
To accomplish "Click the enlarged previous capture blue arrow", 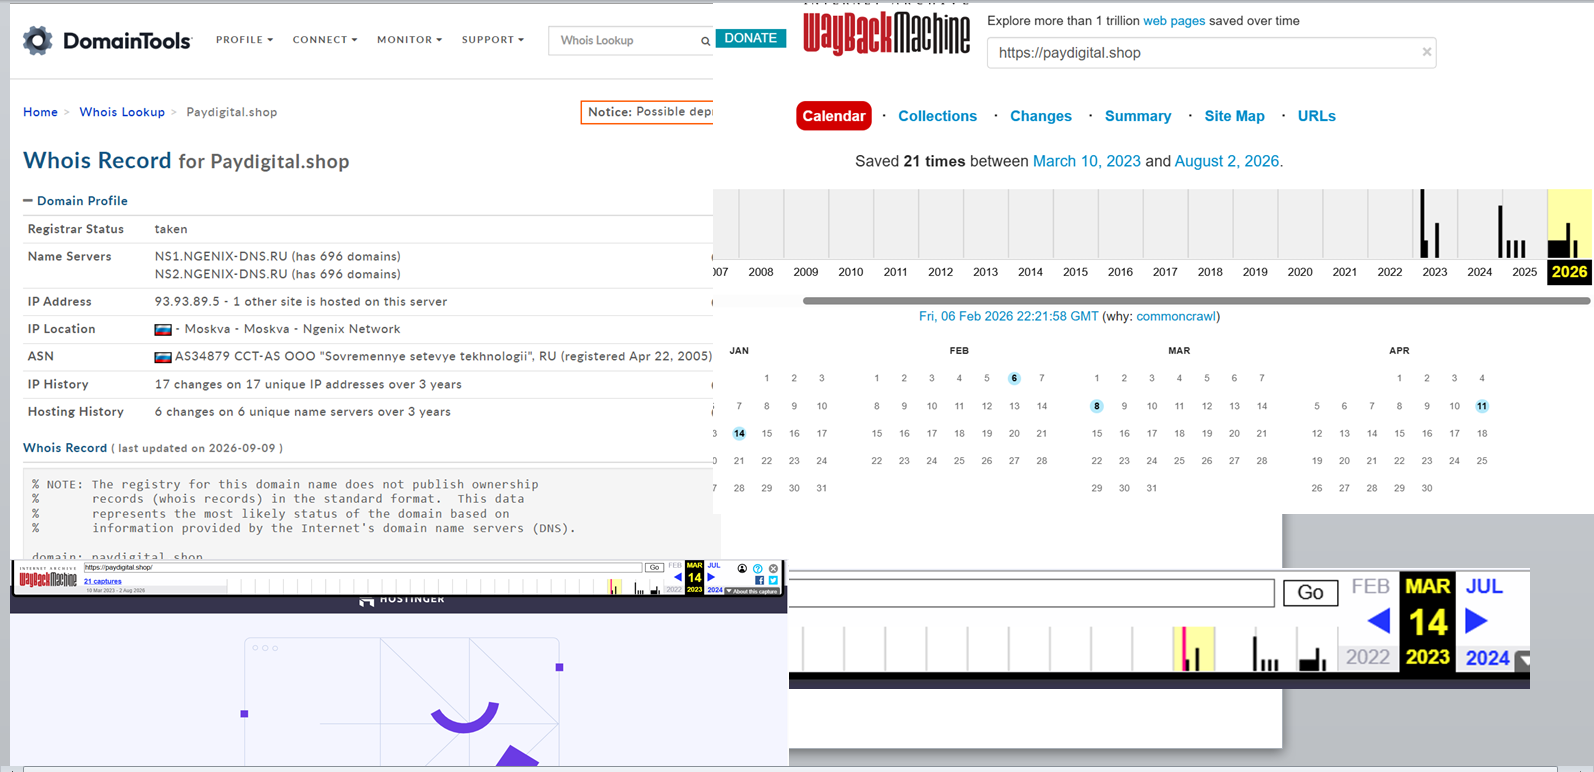I will 1379,622.
